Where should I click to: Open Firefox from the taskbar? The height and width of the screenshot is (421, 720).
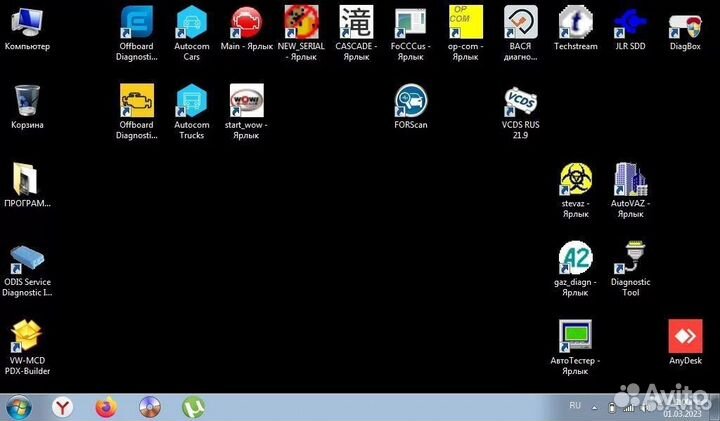click(x=106, y=407)
